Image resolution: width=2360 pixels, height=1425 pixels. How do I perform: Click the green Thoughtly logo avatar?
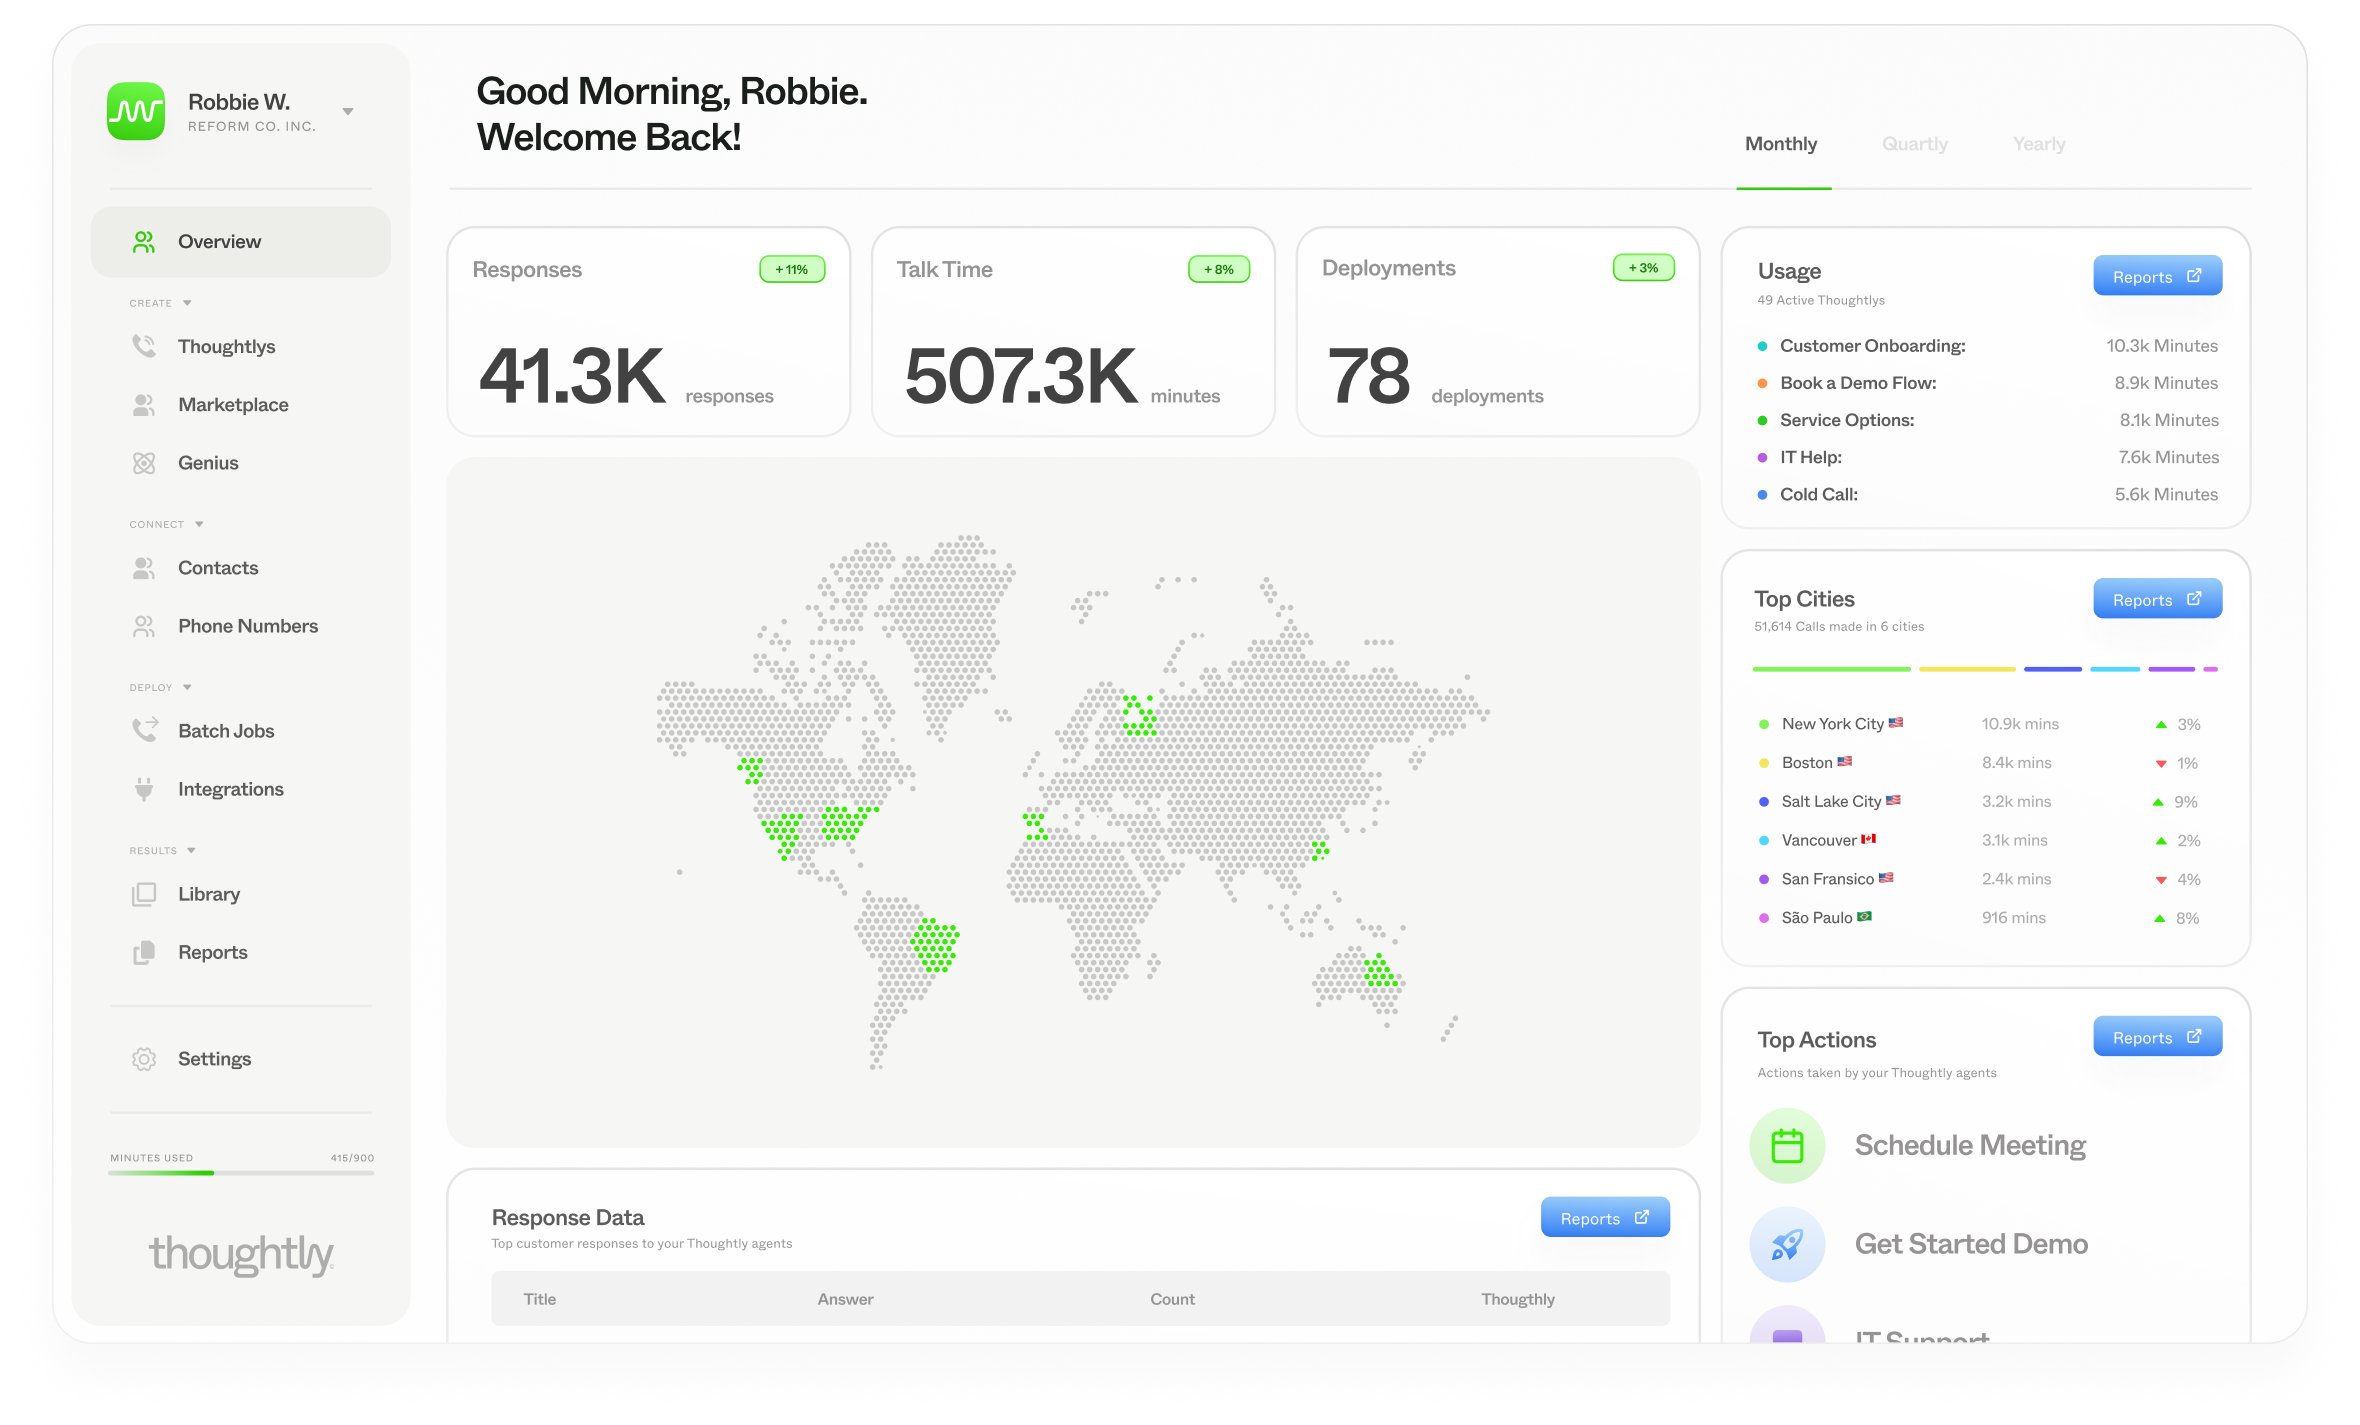tap(136, 111)
